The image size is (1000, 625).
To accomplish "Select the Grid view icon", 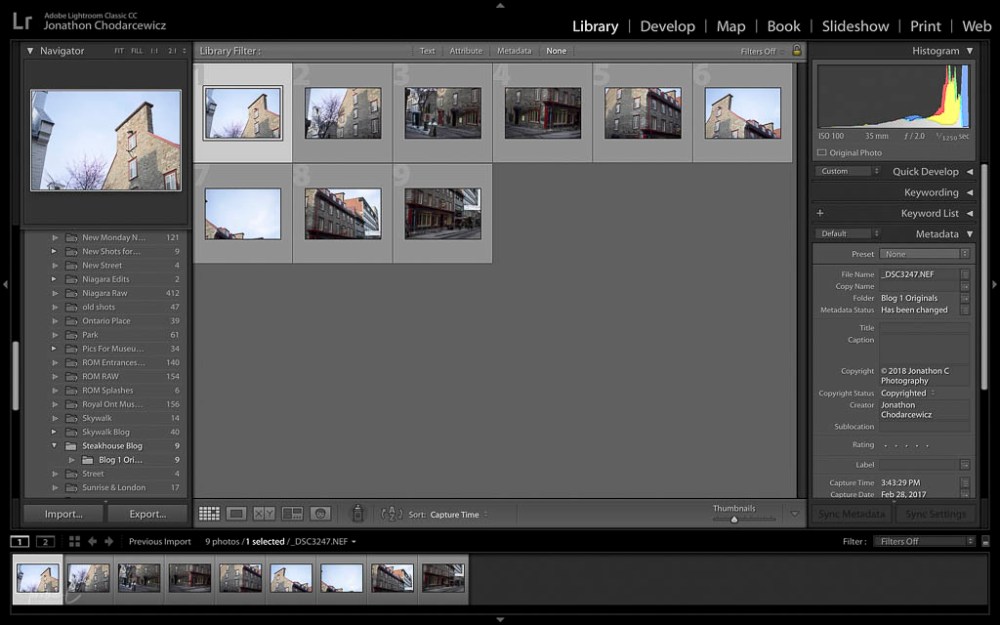I will [208, 513].
